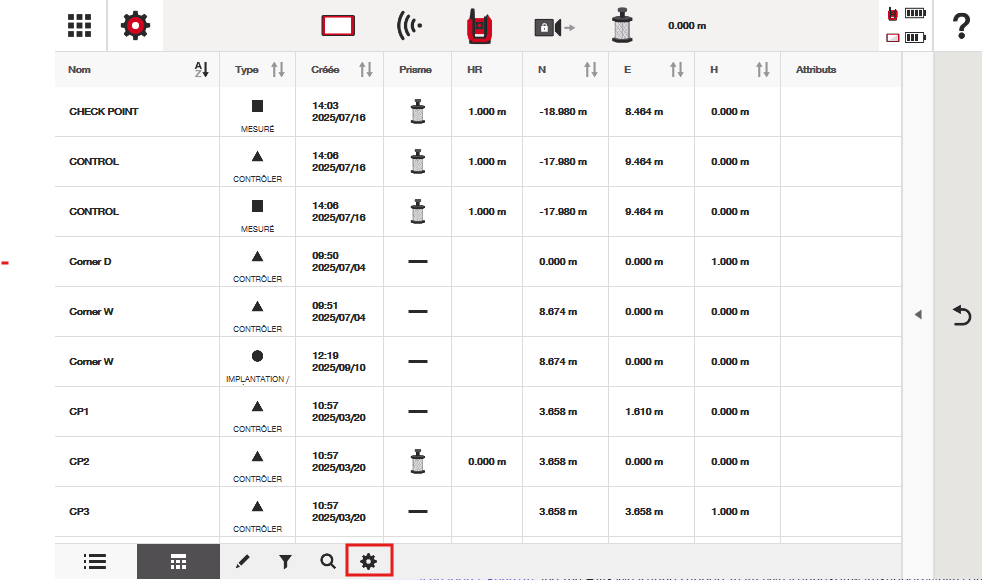Open the help question mark

pyautogui.click(x=960, y=26)
